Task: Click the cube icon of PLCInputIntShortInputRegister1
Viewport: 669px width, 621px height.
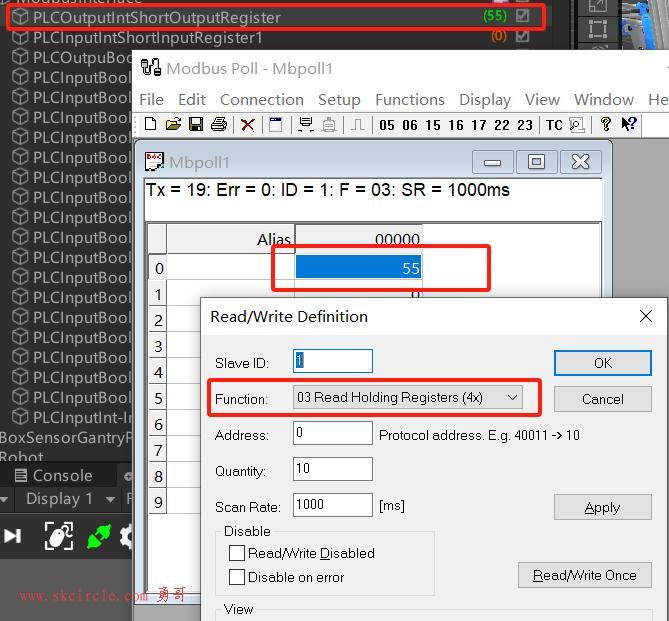Action: (x=20, y=38)
